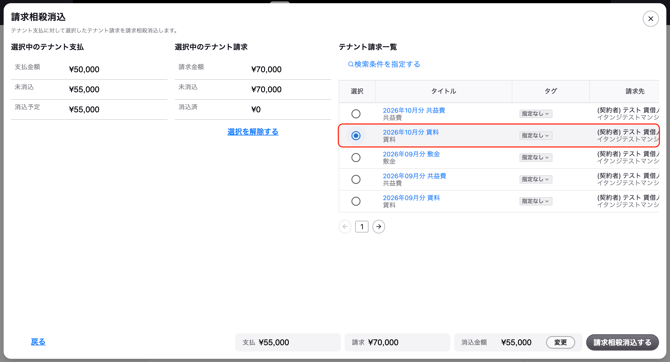The image size is (670, 362).
Task: Click the 請求金額 value ¥70,000
Action: 266,69
